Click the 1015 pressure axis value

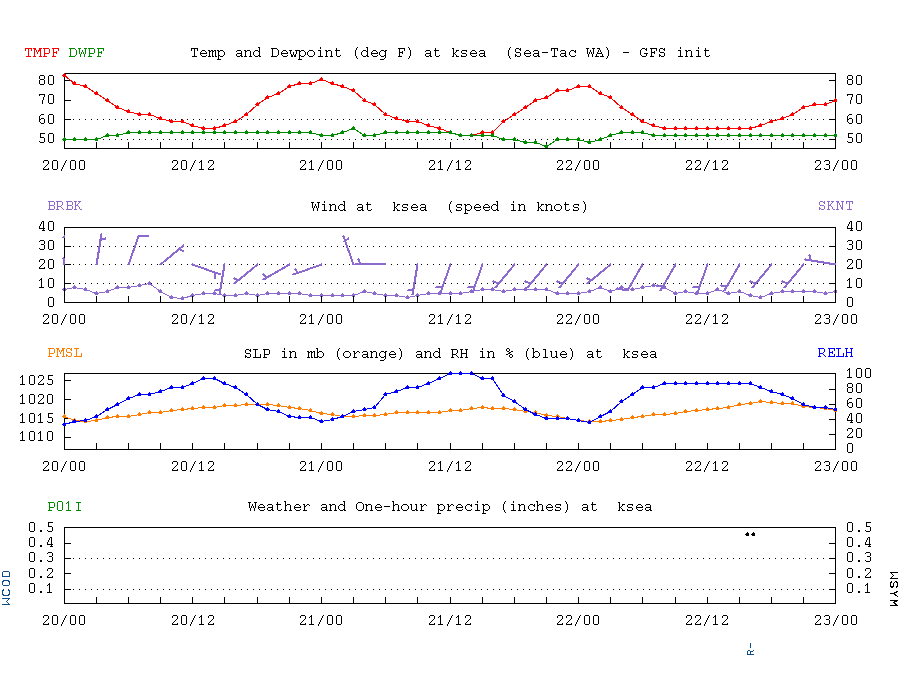[x=36, y=418]
